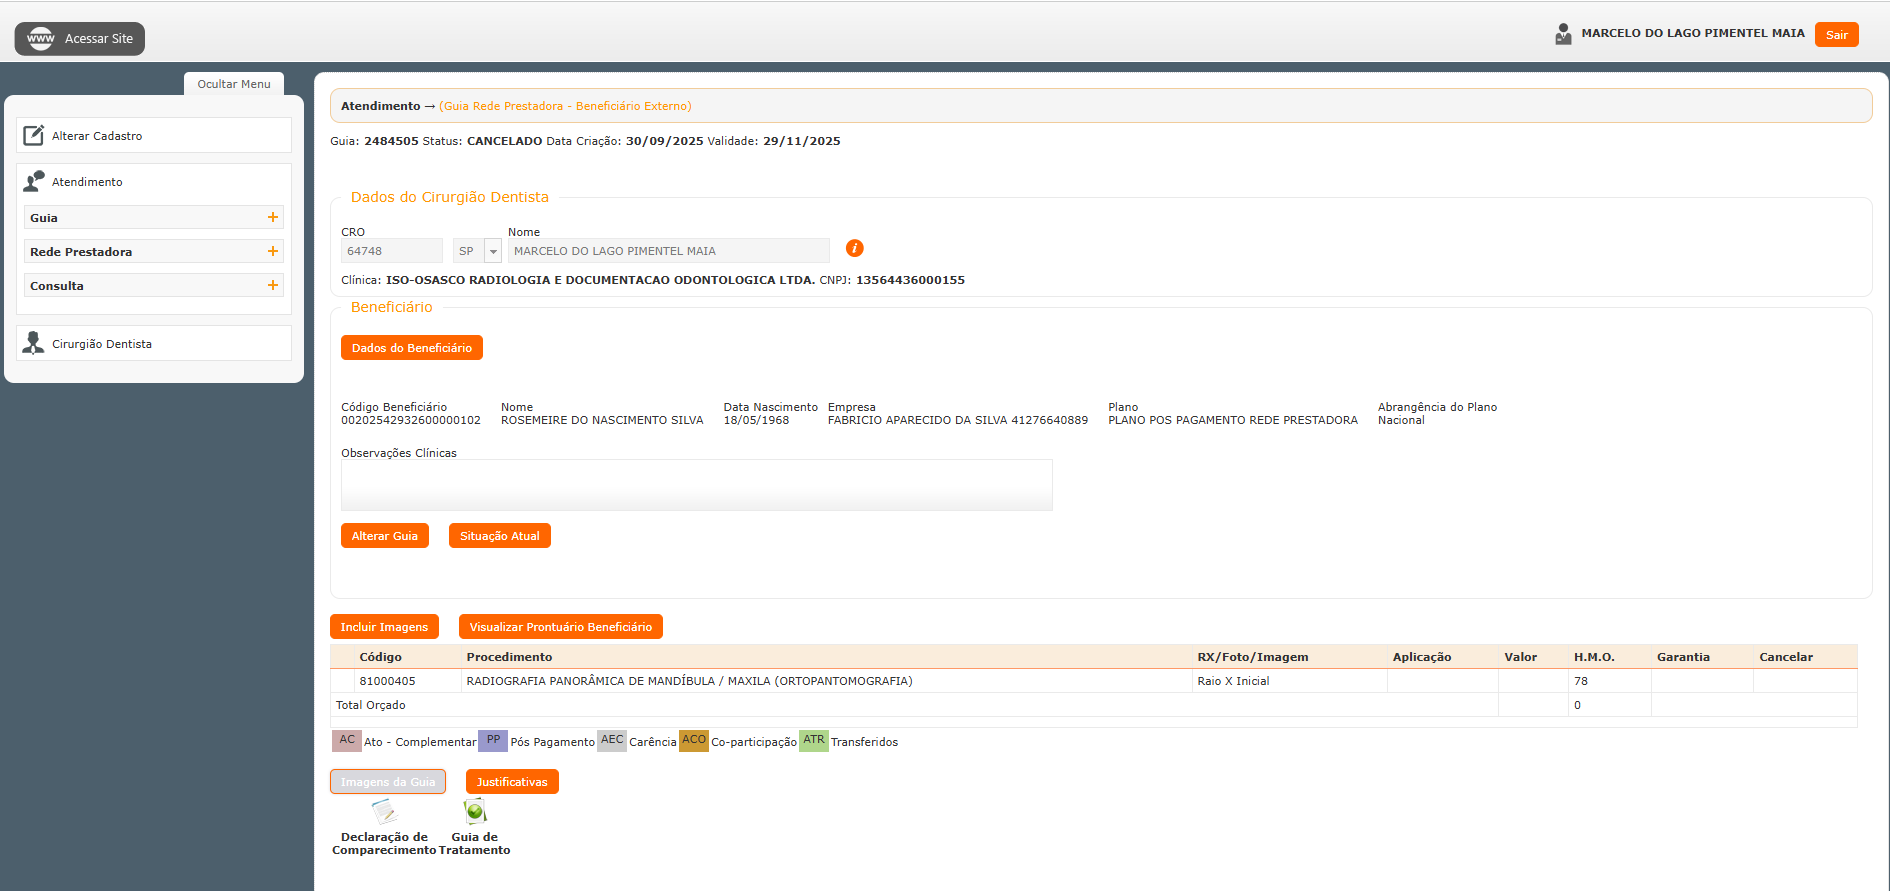
Task: Expand the Consulta menu section
Action: pos(272,285)
